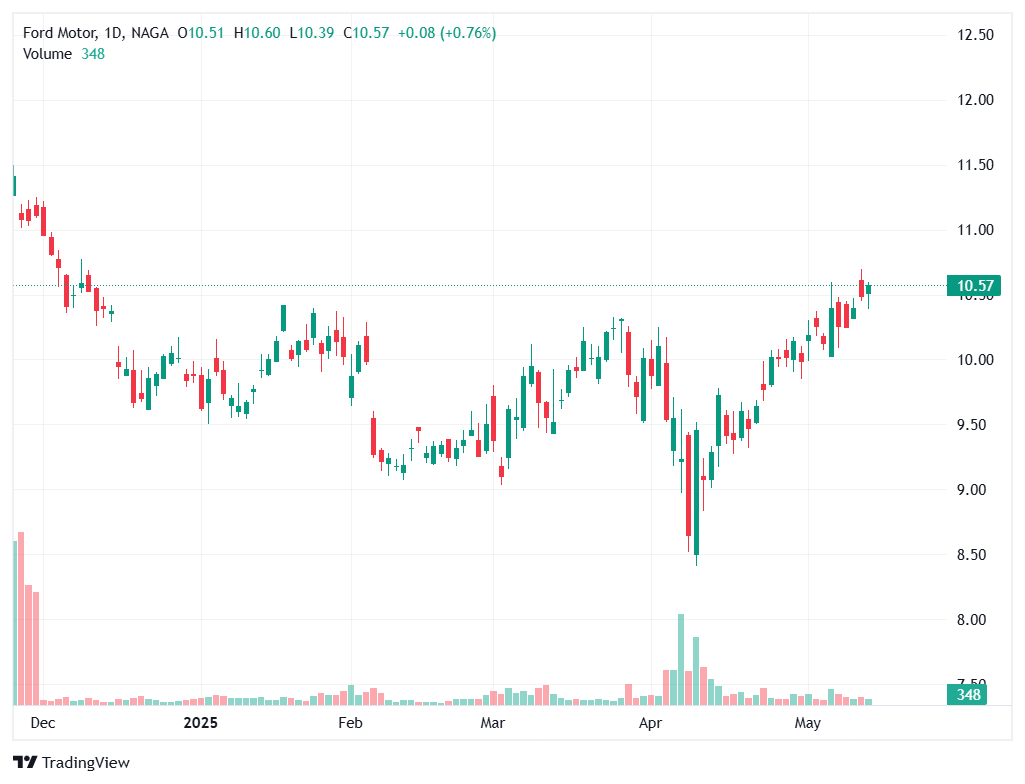
Task: Select the Mar label on time axis
Action: point(492,722)
